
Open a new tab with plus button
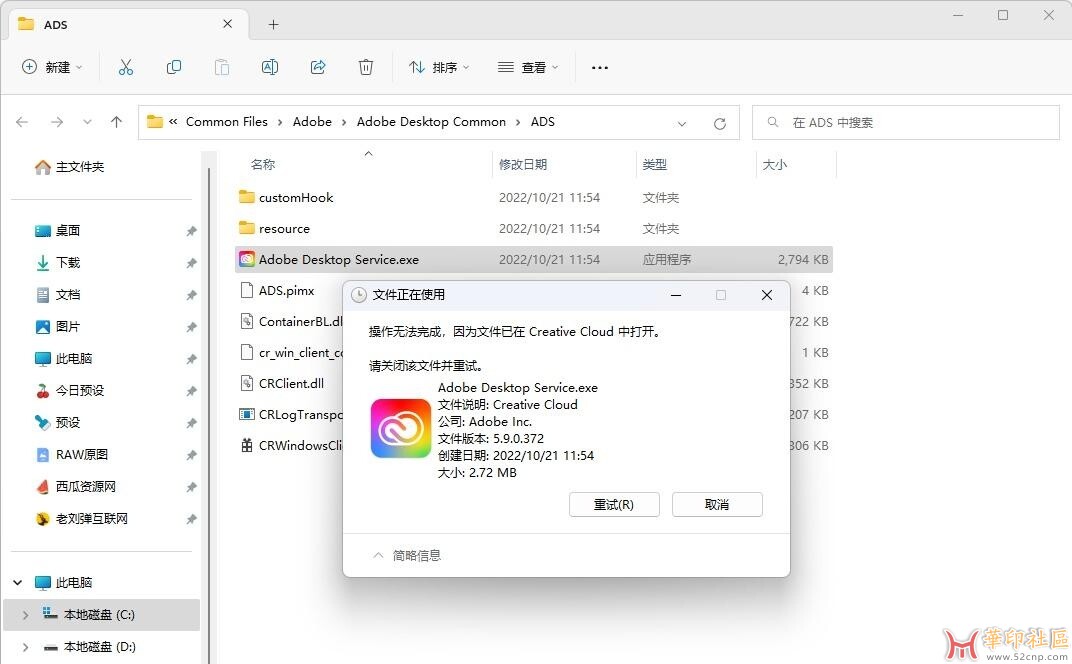[273, 25]
